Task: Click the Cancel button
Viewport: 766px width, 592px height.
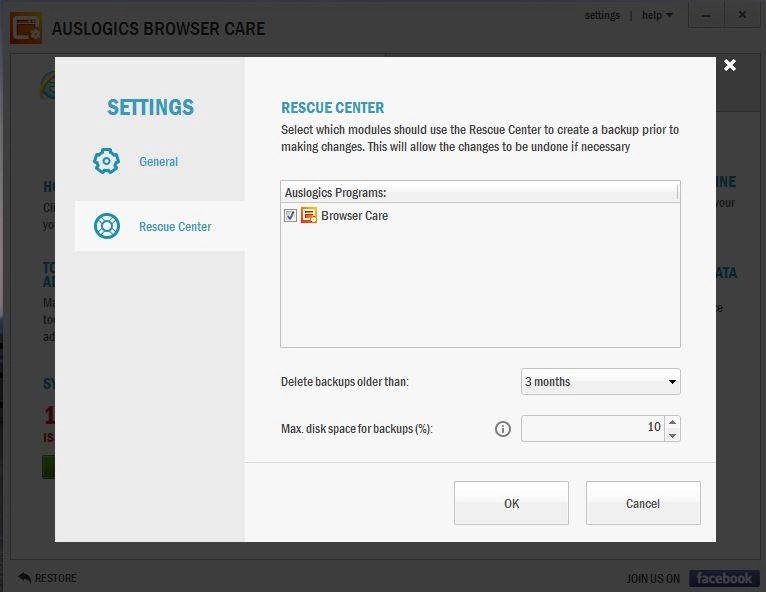Action: pyautogui.click(x=643, y=503)
